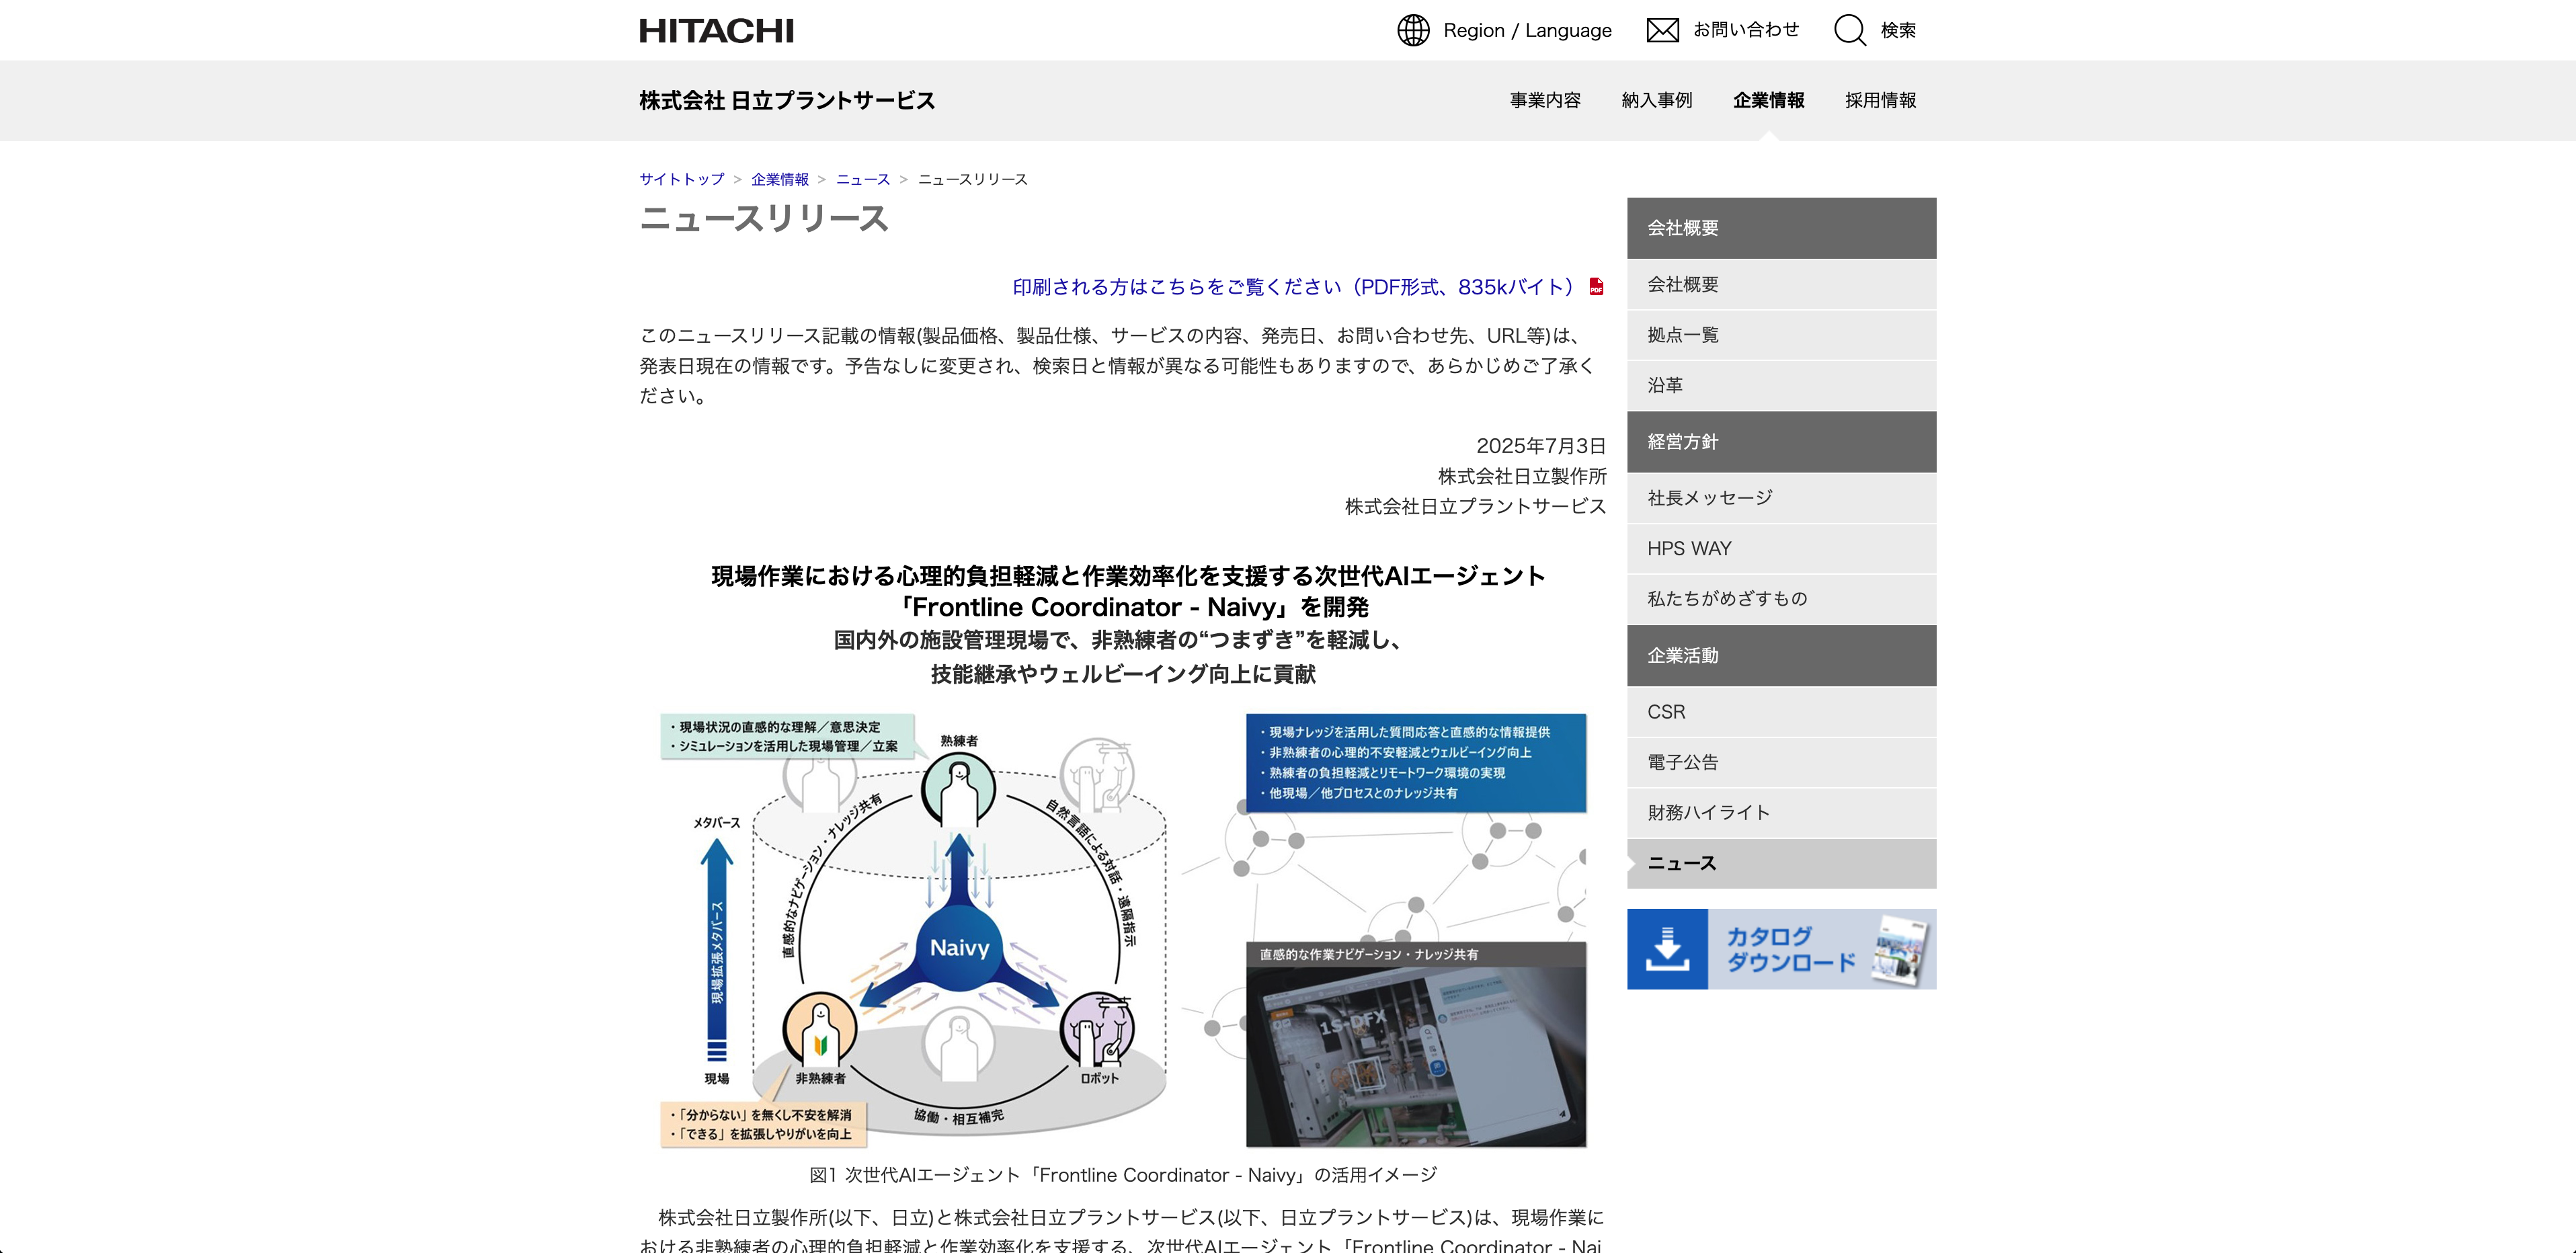
Task: Click the 株式会社 日立プラントサービス site title
Action: coord(787,100)
